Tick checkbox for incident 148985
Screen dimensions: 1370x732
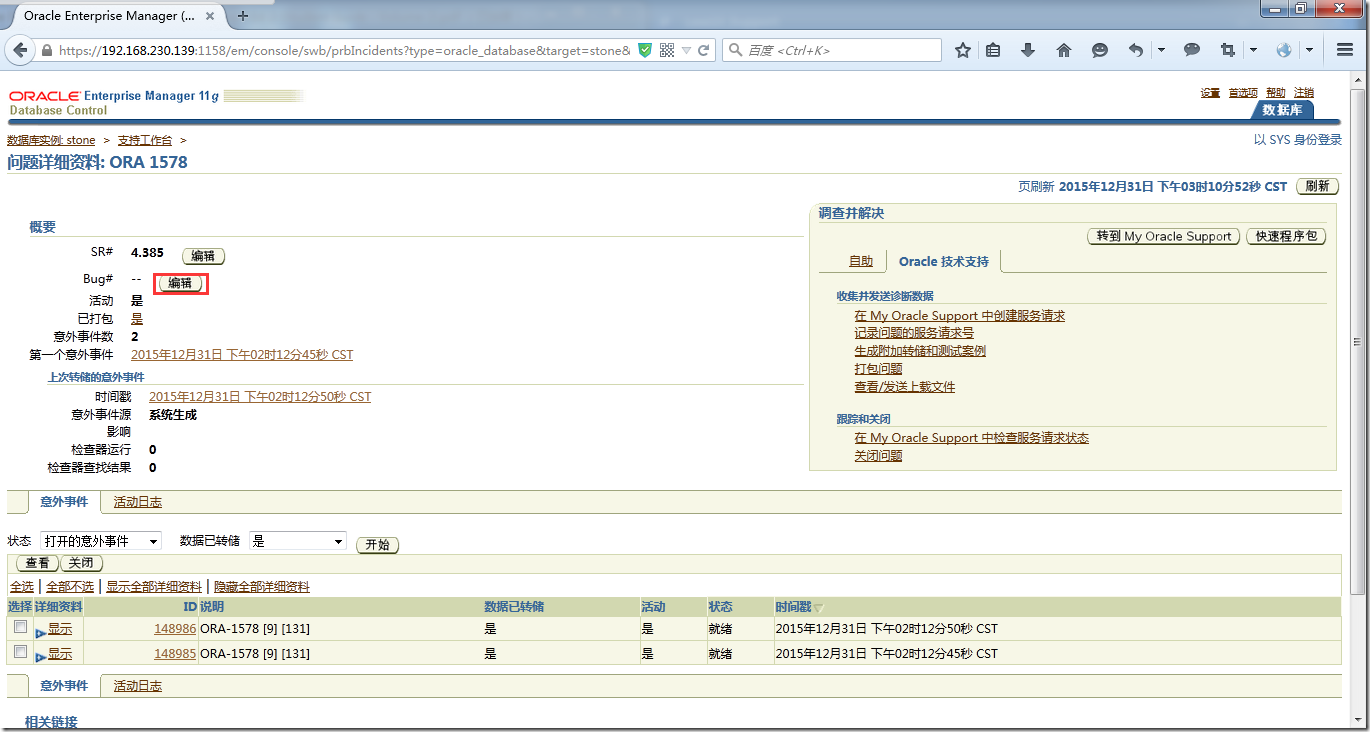[20, 651]
